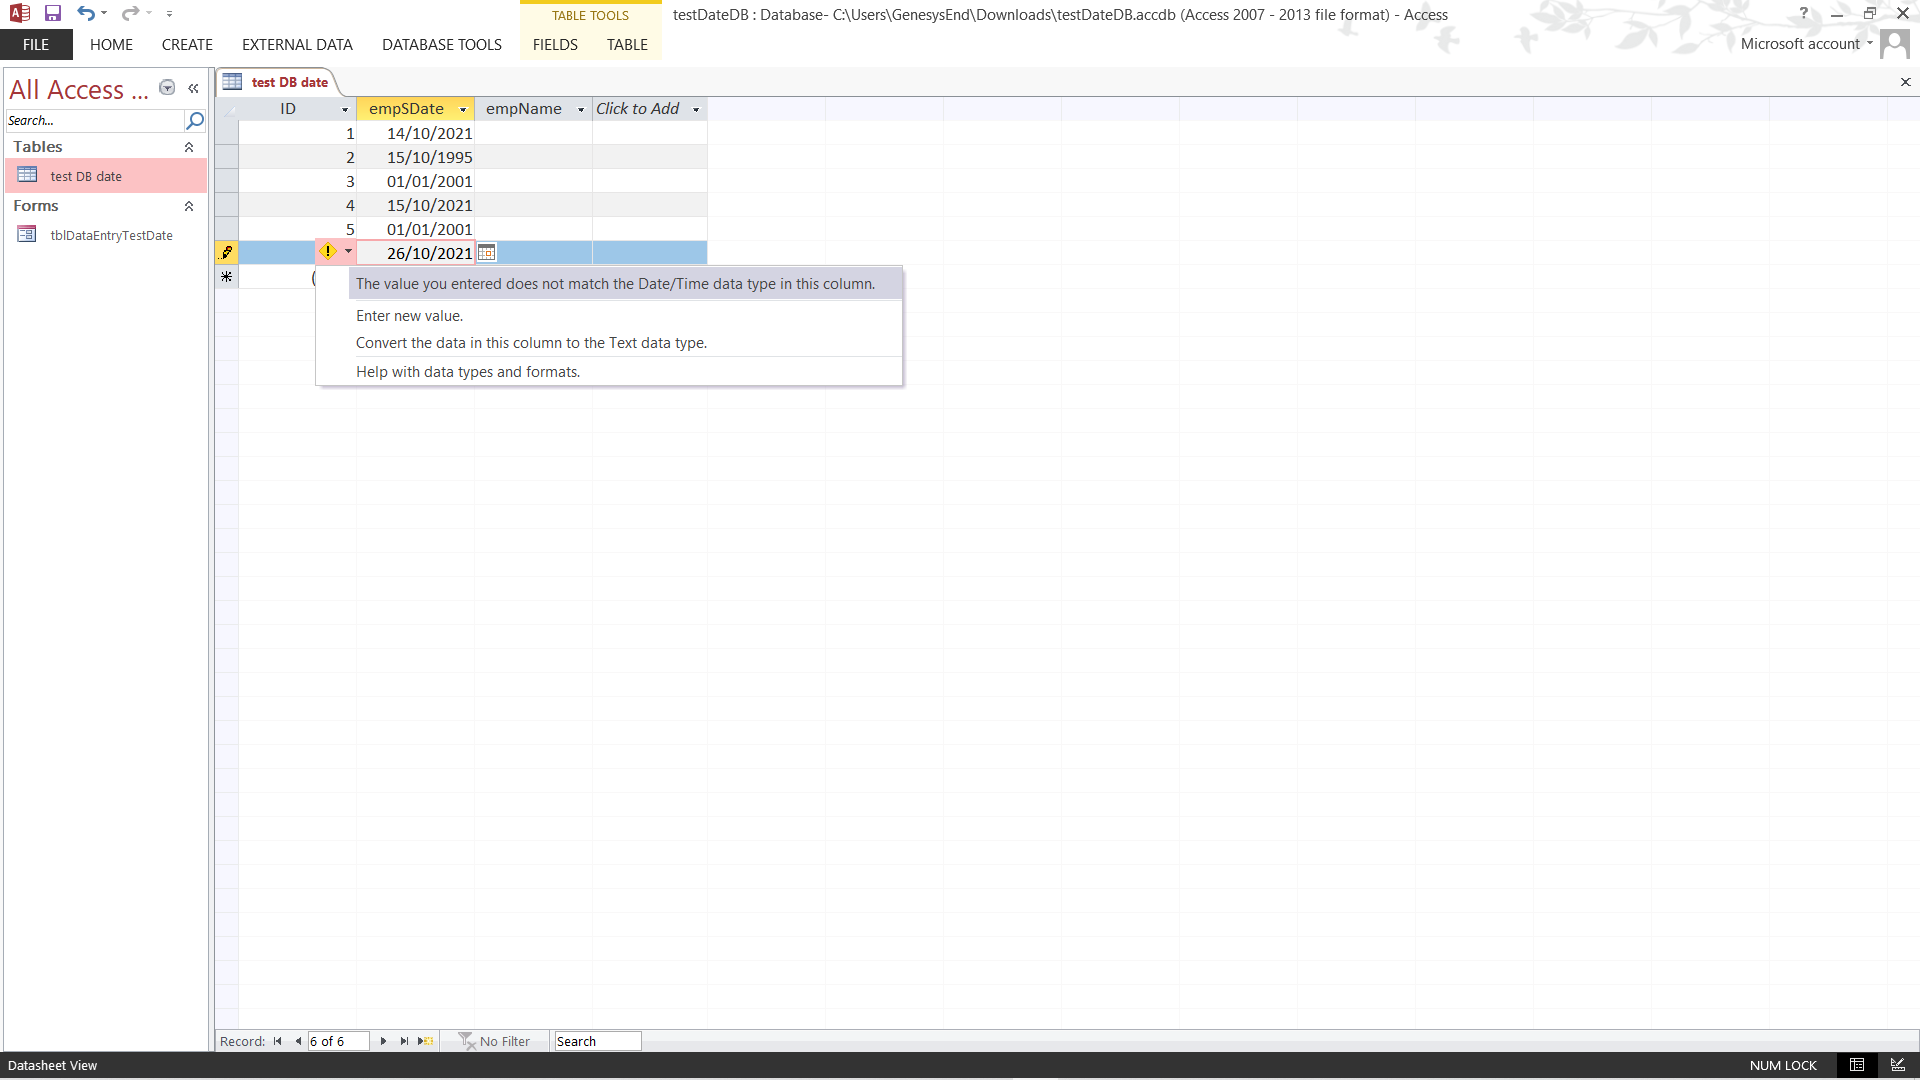Click the No Filter indicator
The image size is (1920, 1080).
[494, 1041]
